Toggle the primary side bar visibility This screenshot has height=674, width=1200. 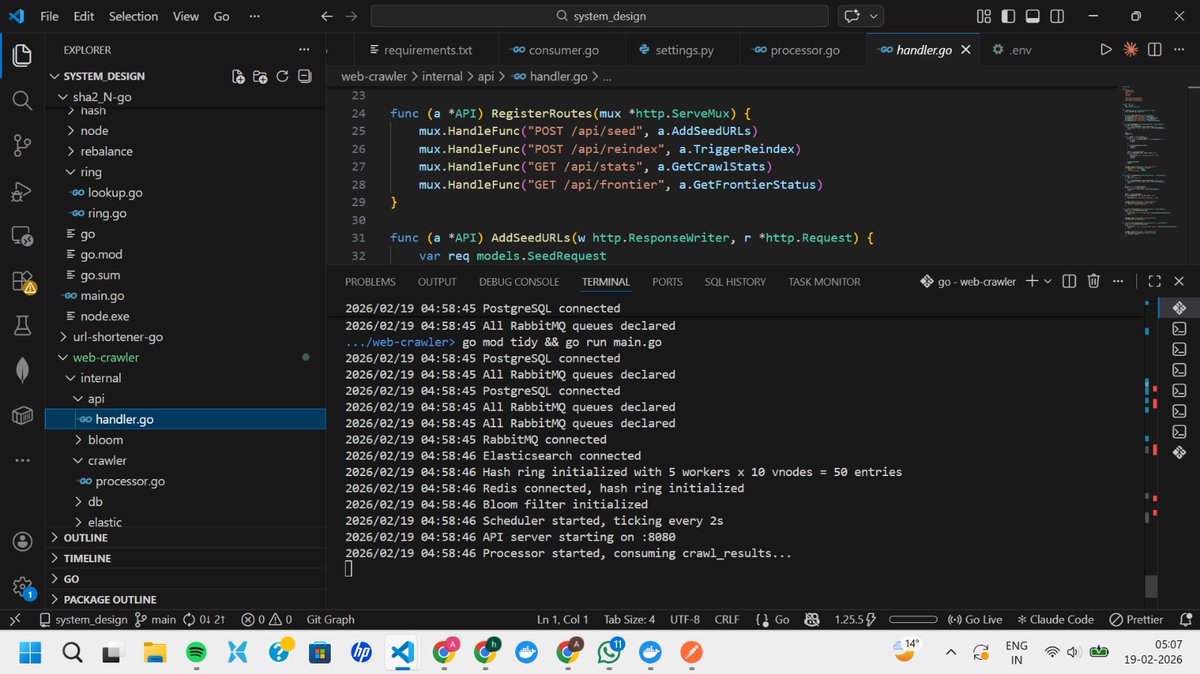(x=1006, y=16)
